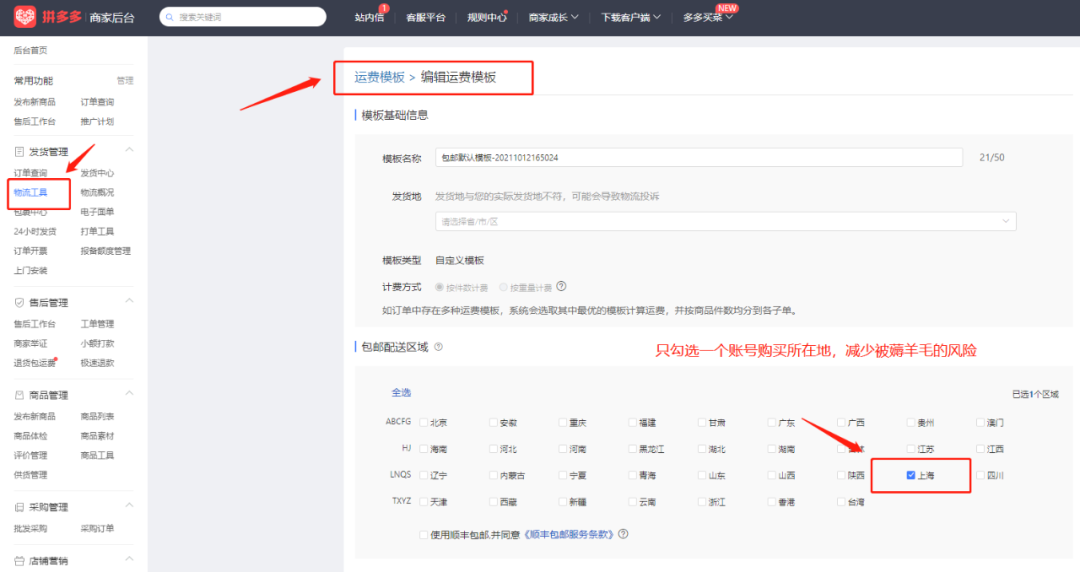This screenshot has height=572, width=1080.
Task: Check the 浙江 region checkbox
Action: point(702,501)
